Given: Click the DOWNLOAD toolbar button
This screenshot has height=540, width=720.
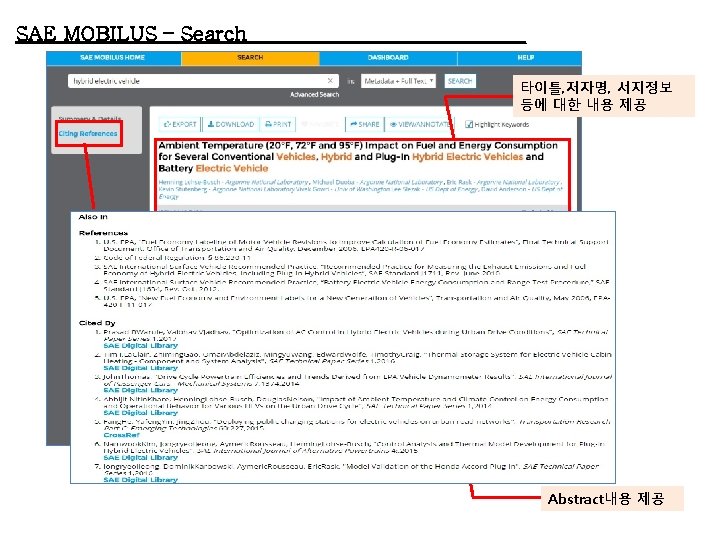Looking at the screenshot, I should tap(231, 124).
